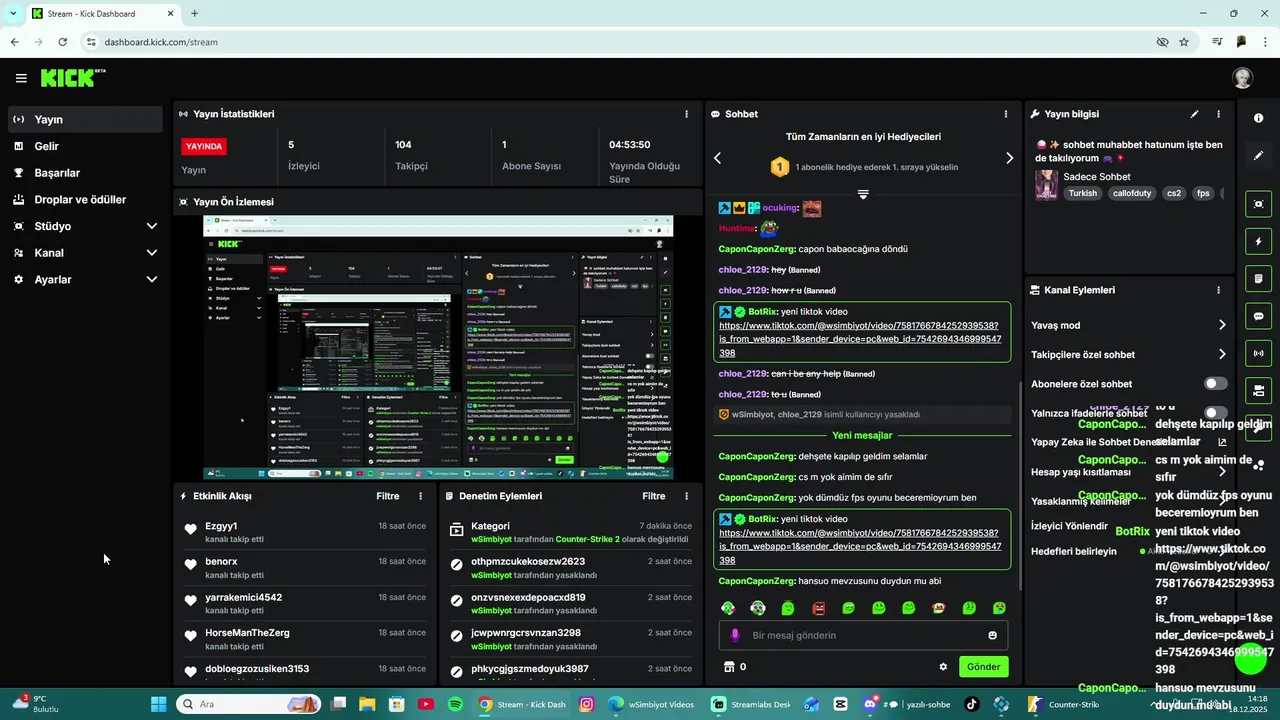This screenshot has width=1280, height=720.
Task: Open the Filtre dropdown in Etkinlik Akışı
Action: coord(387,496)
